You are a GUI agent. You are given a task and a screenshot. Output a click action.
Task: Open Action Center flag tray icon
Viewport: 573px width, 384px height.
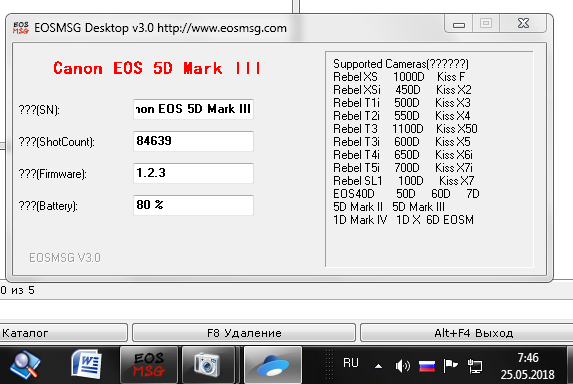point(450,366)
